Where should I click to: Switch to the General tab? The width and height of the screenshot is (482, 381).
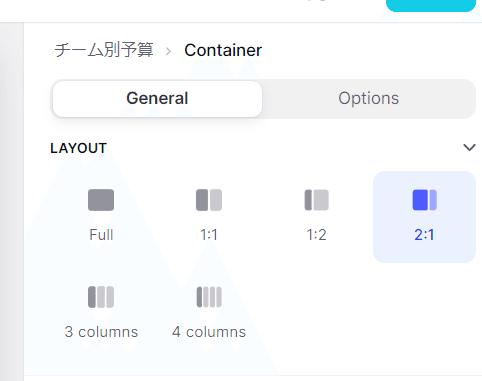[157, 99]
